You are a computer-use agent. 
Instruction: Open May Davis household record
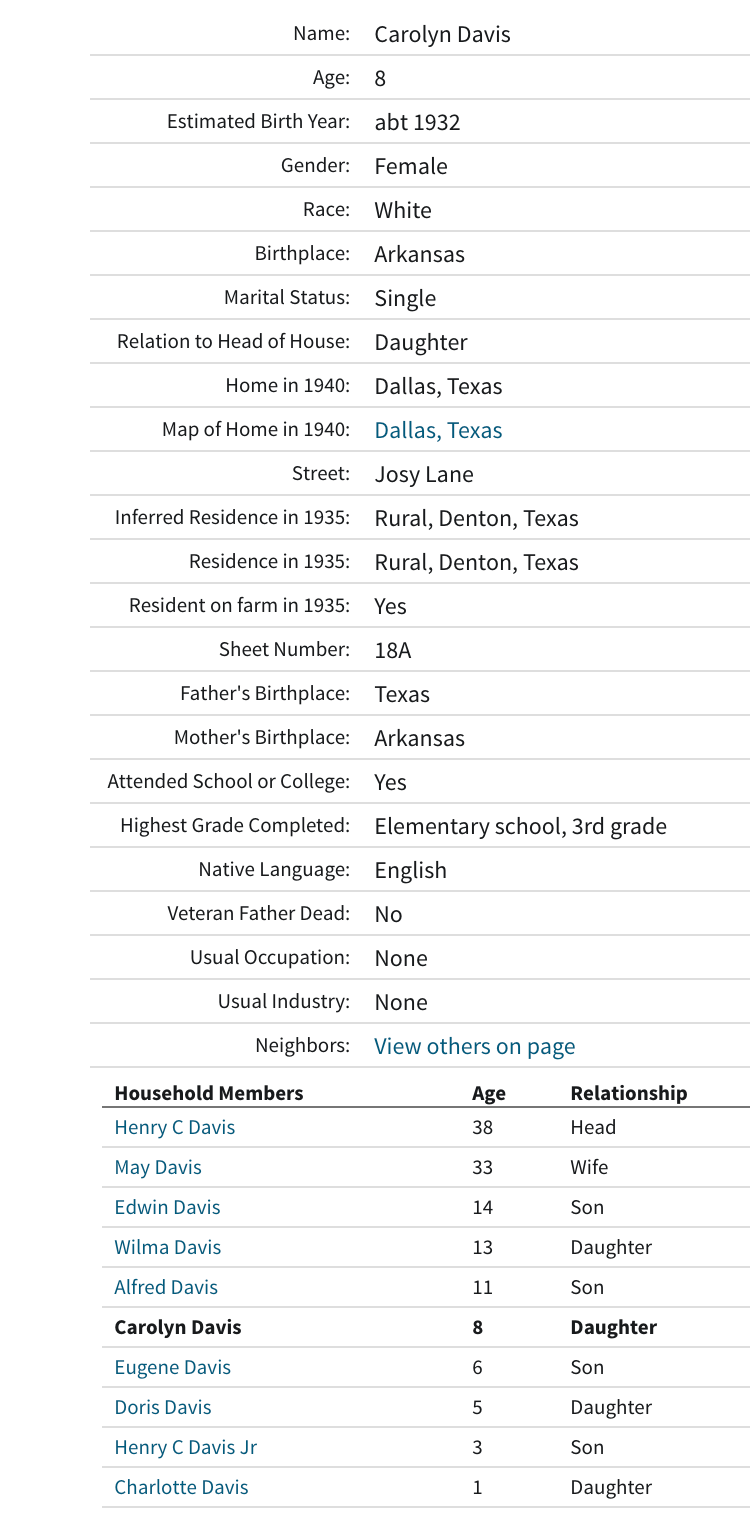pos(158,1167)
